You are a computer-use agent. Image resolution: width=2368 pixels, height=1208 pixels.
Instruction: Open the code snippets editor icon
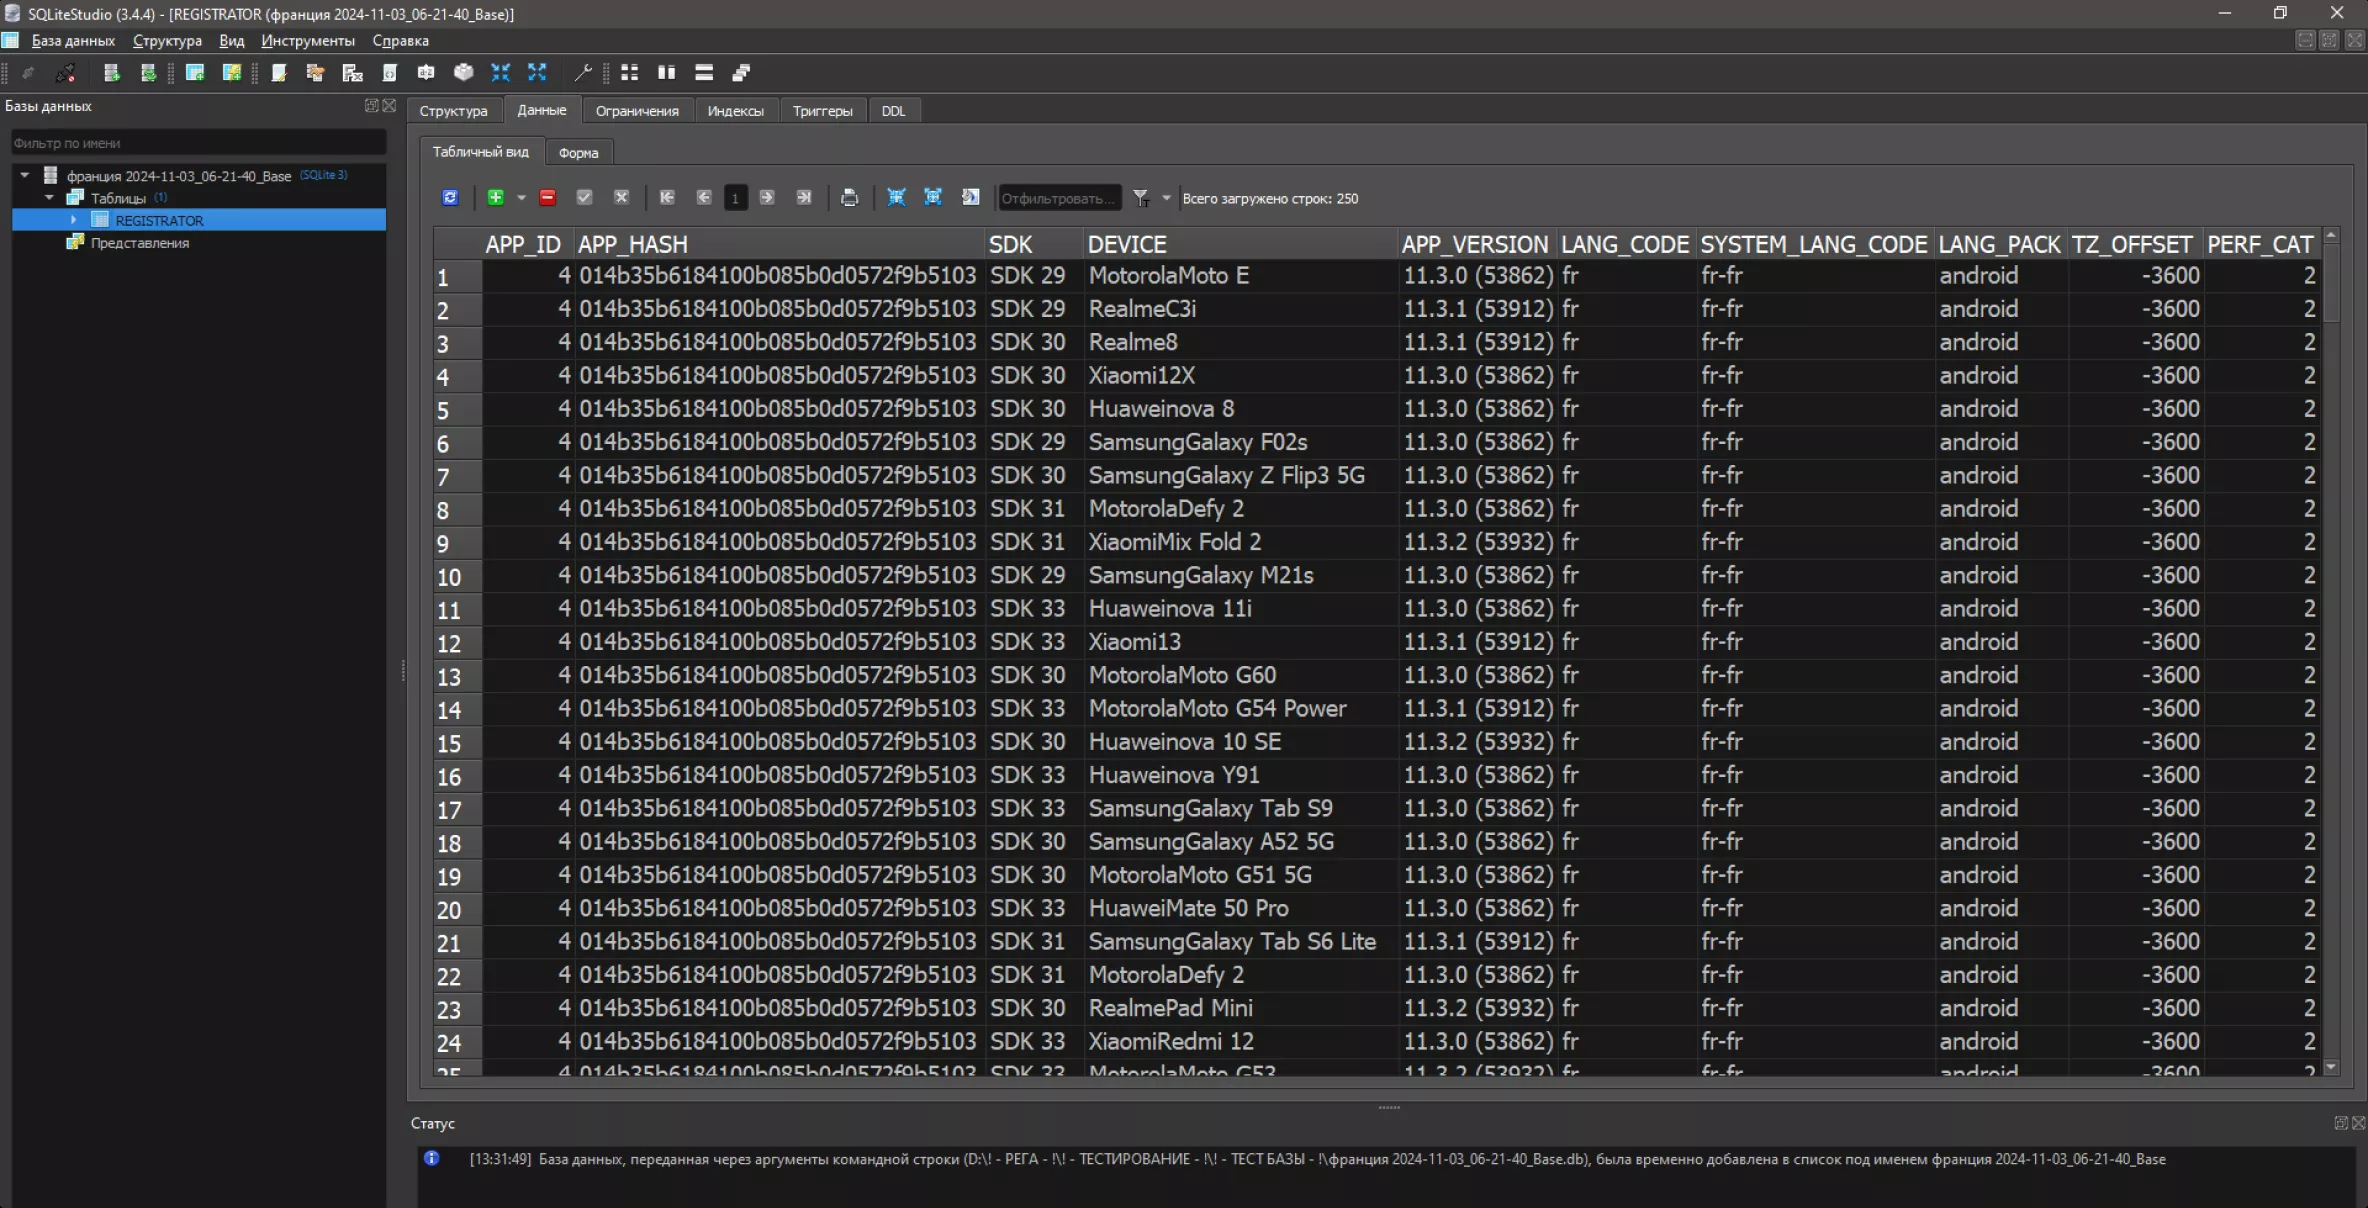pyautogui.click(x=390, y=72)
